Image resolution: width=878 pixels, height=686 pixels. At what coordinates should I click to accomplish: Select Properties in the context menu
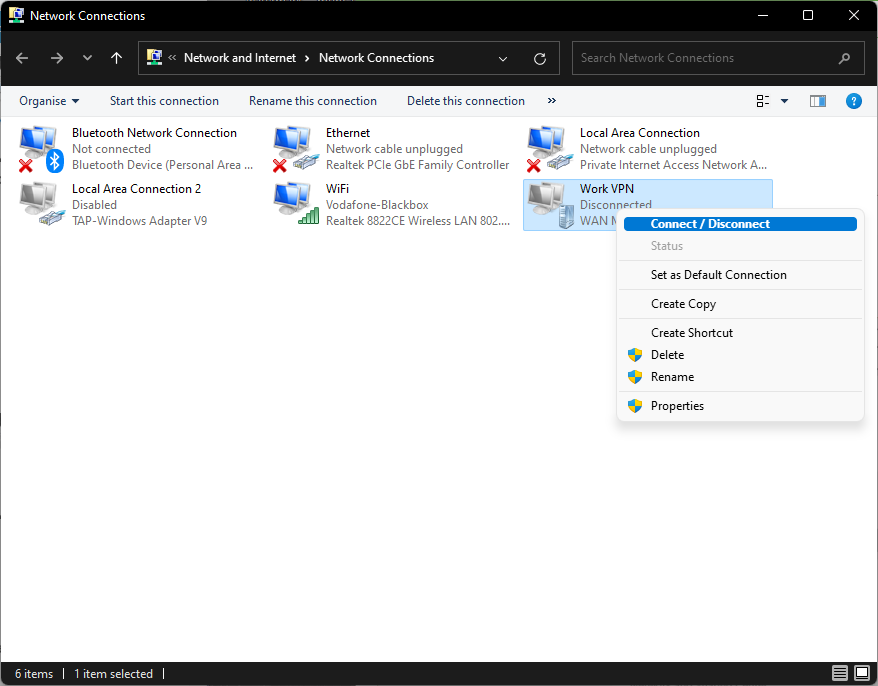coord(677,406)
